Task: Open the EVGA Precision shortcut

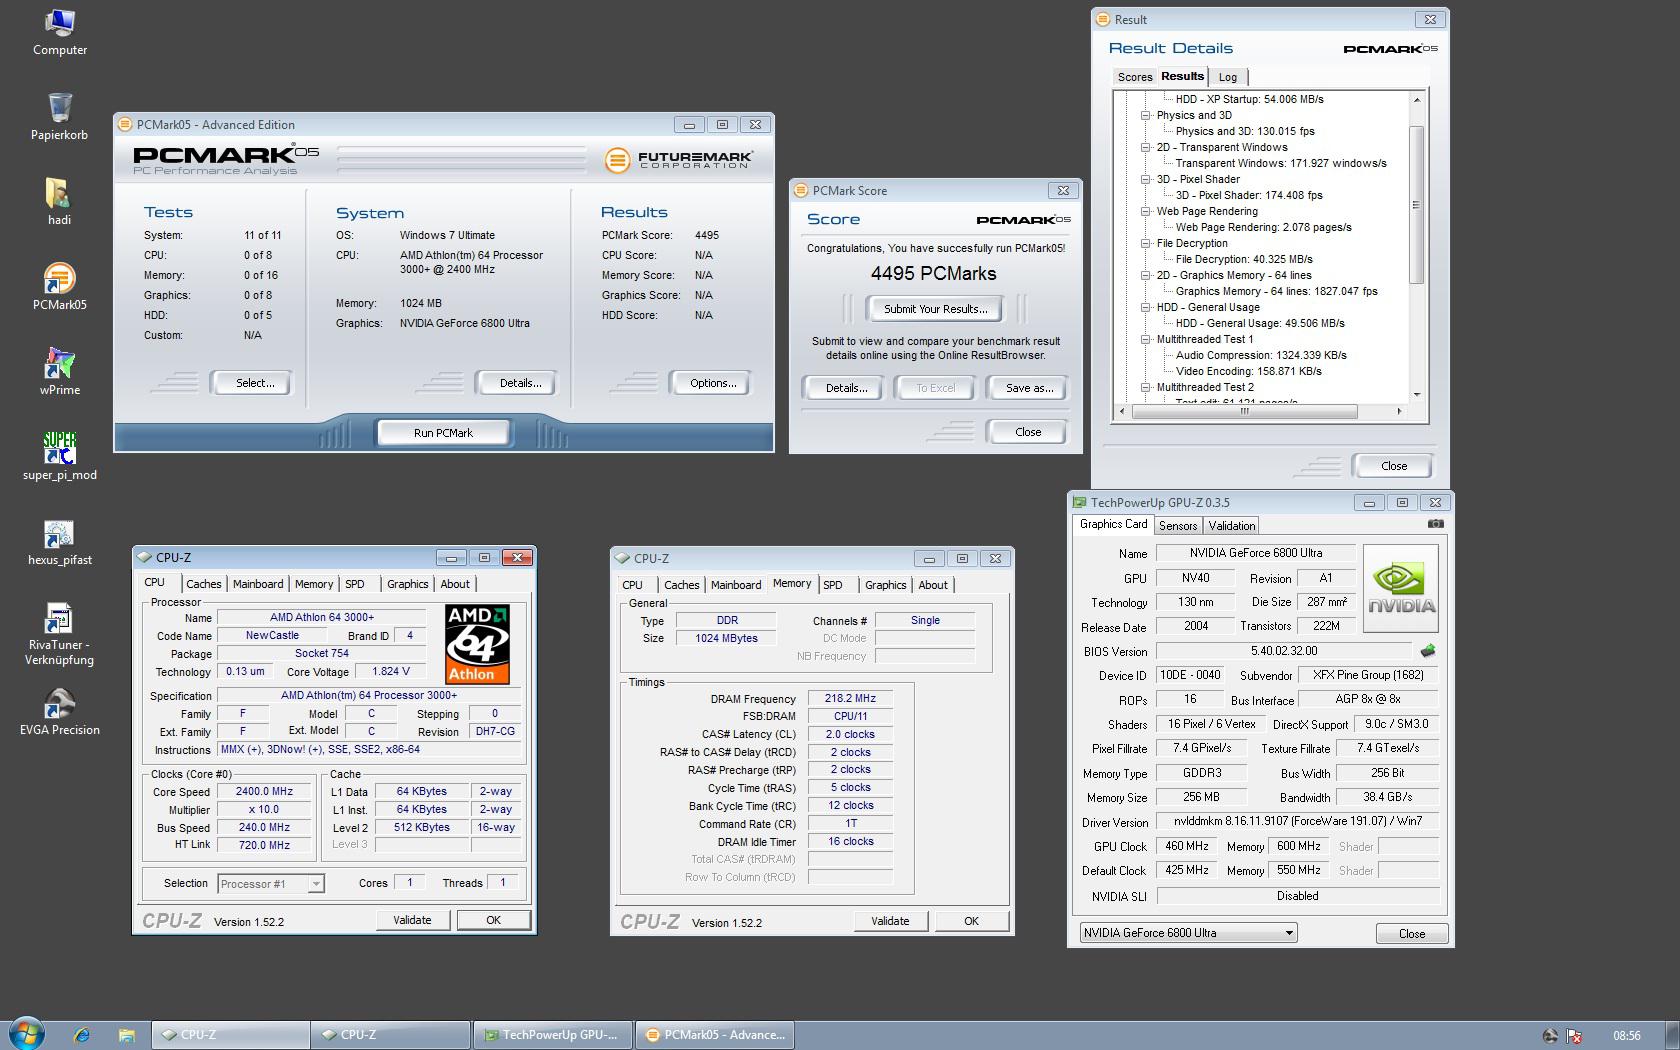Action: point(59,712)
